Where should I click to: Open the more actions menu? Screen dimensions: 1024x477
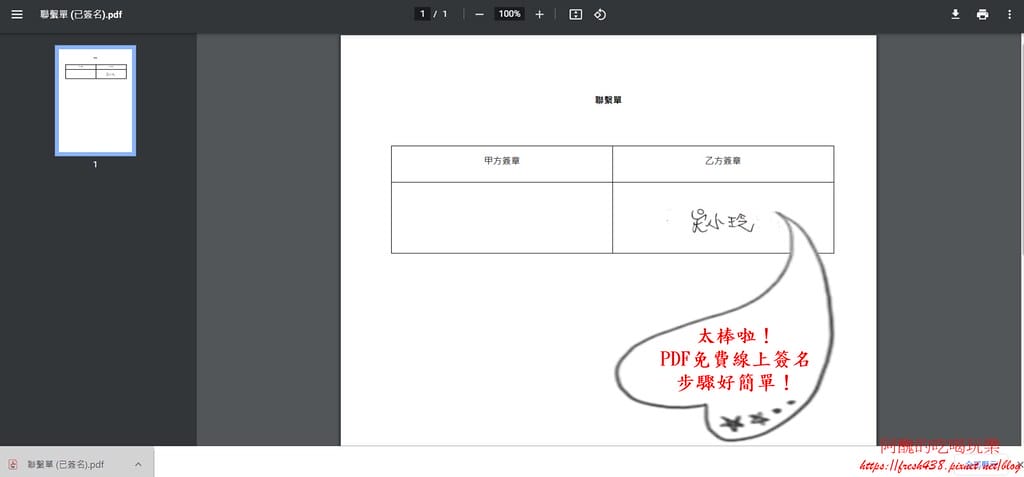coord(1009,14)
